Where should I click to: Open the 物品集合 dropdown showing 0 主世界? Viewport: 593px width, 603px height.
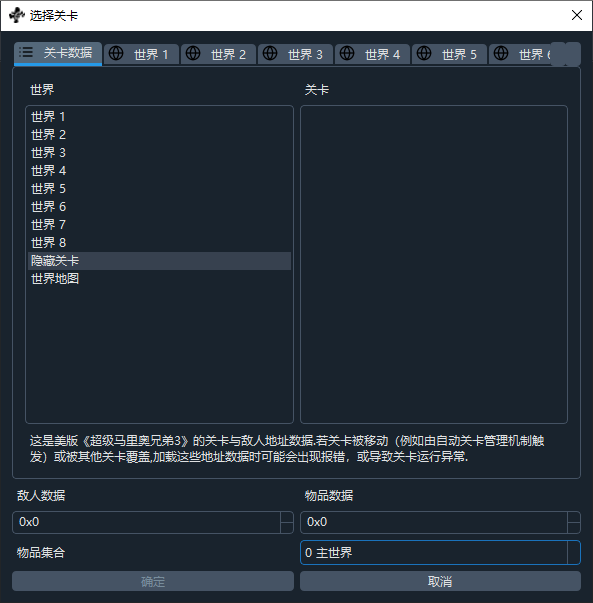point(440,553)
